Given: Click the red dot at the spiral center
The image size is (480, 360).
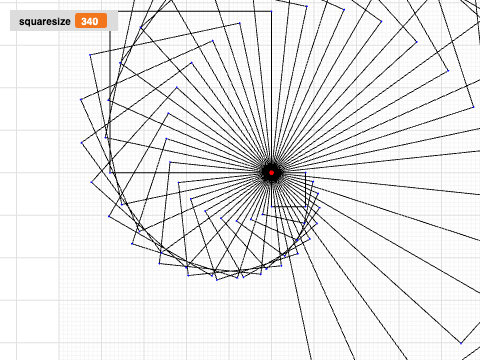Looking at the screenshot, I should (271, 173).
